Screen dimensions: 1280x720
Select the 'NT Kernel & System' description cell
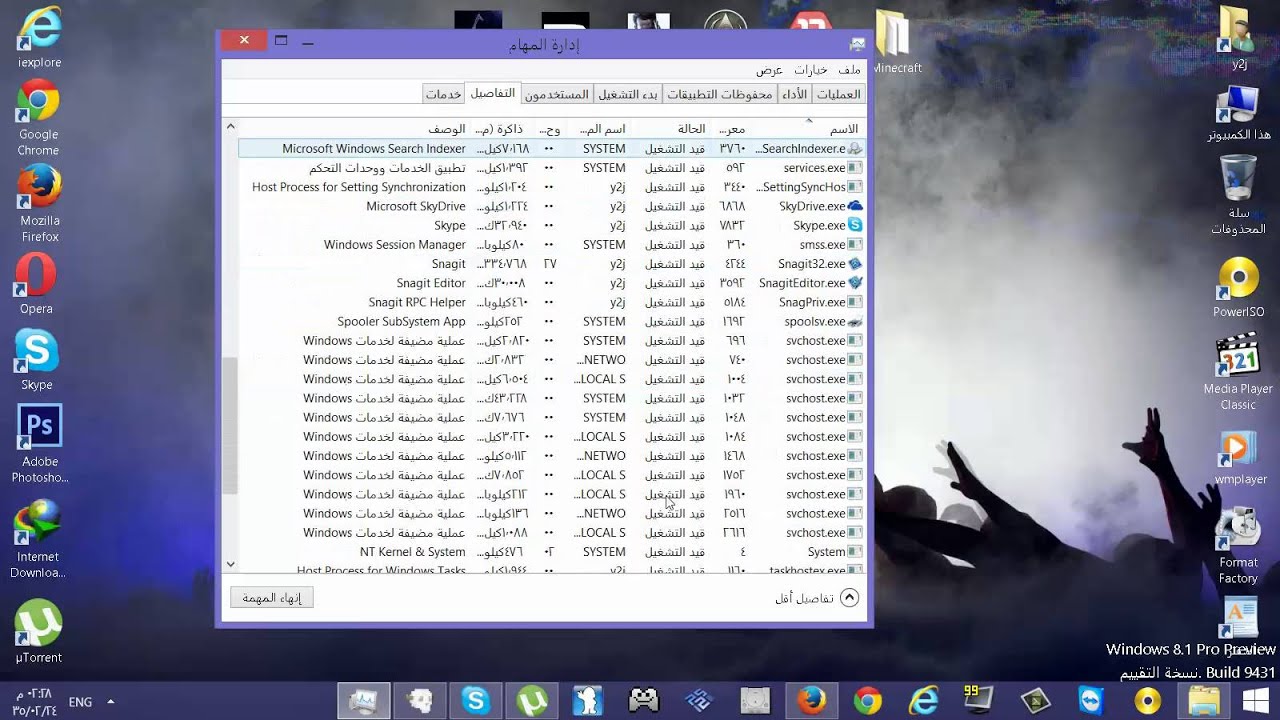point(413,552)
